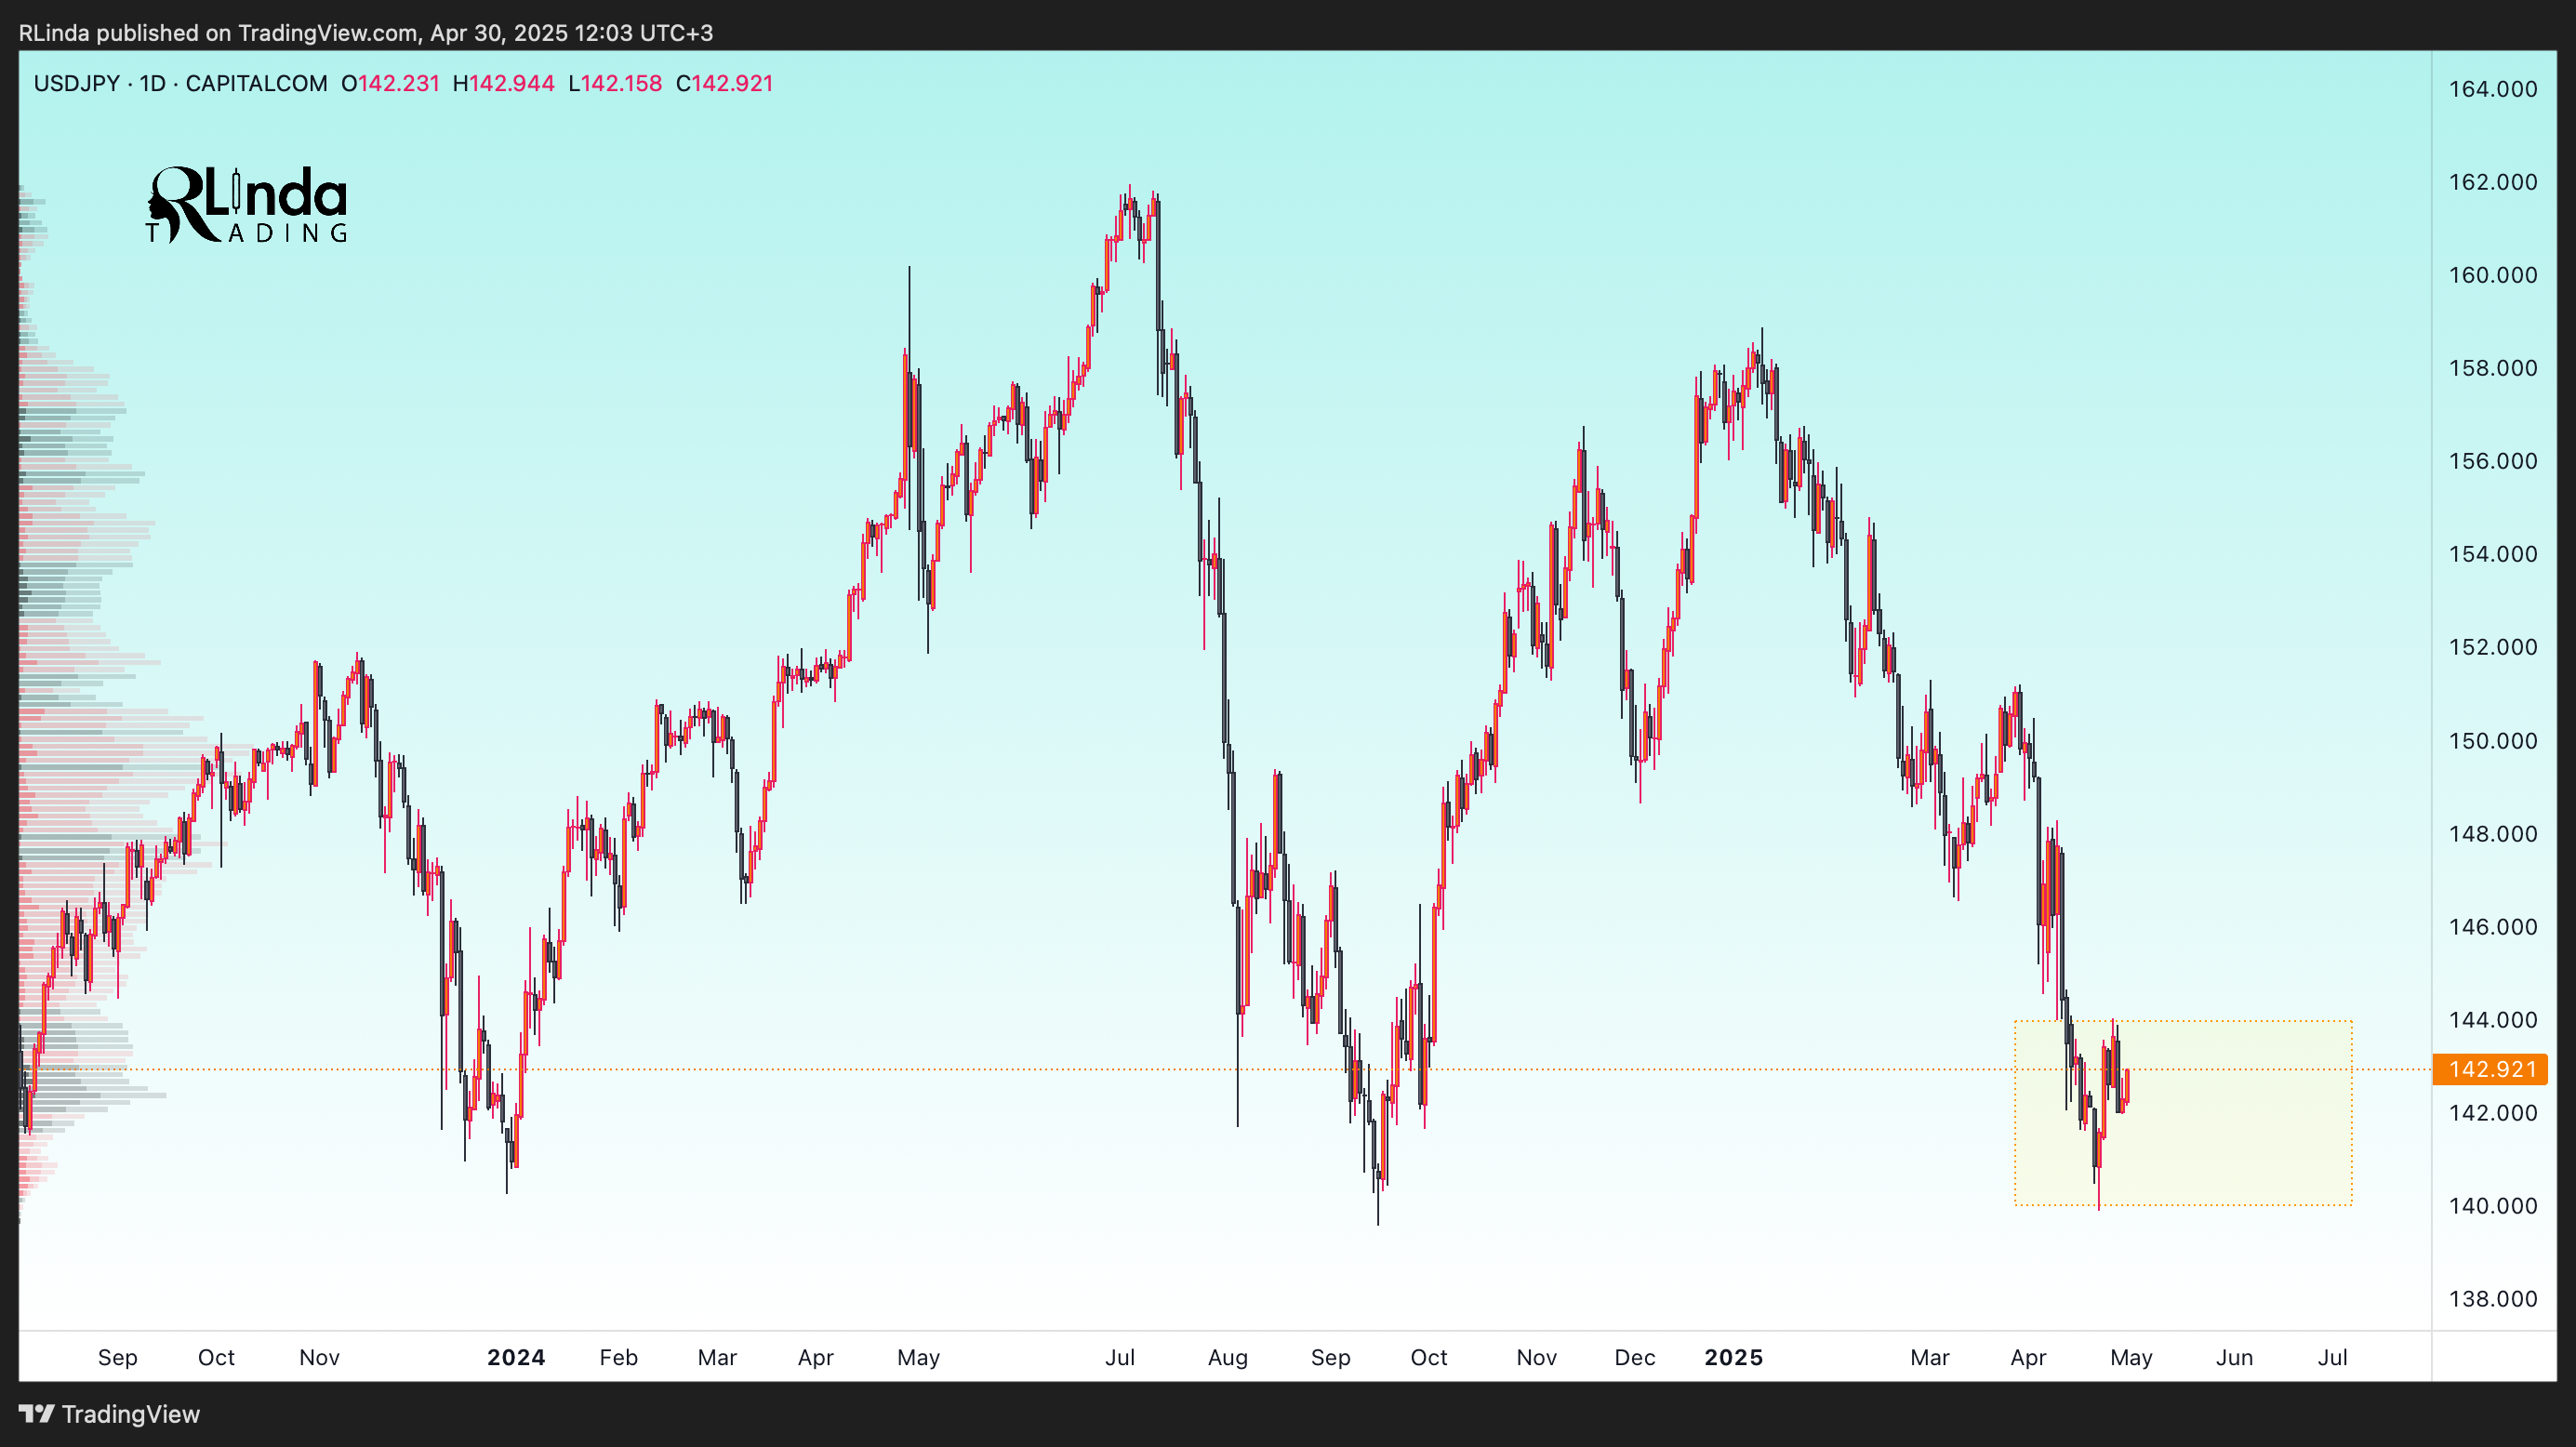2576x1447 pixels.
Task: Click the Dec label on the time axis
Action: pyautogui.click(x=1635, y=1357)
